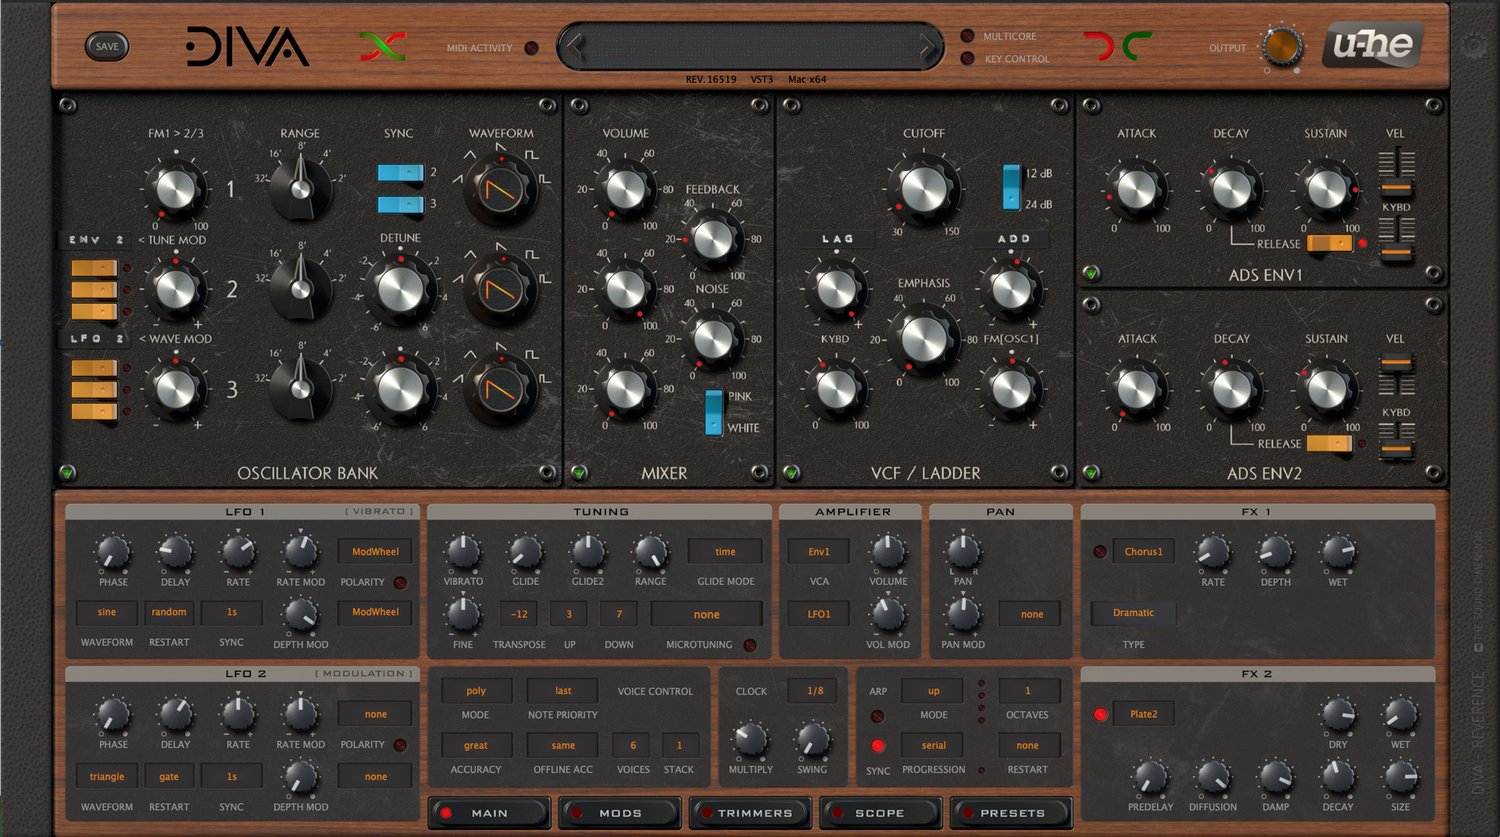This screenshot has height=837, width=1500.
Task: Click the Transpose -12 value field
Action: [x=519, y=614]
